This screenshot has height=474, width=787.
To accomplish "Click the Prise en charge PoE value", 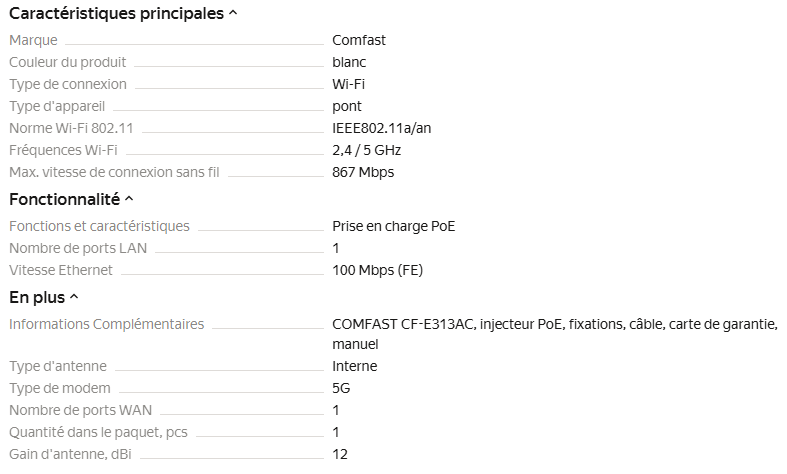I will (393, 226).
